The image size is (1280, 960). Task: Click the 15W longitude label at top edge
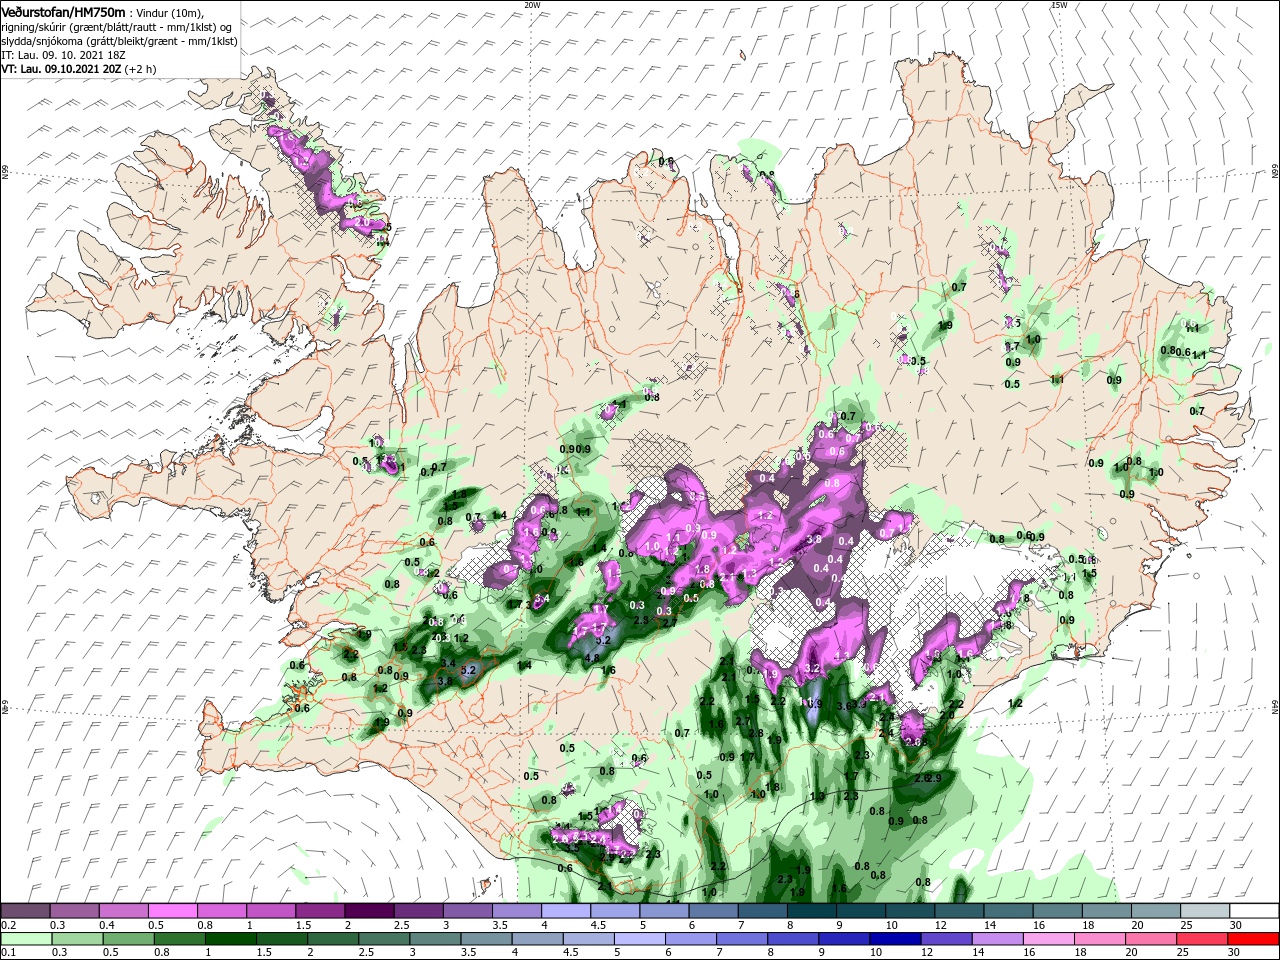pyautogui.click(x=1059, y=5)
